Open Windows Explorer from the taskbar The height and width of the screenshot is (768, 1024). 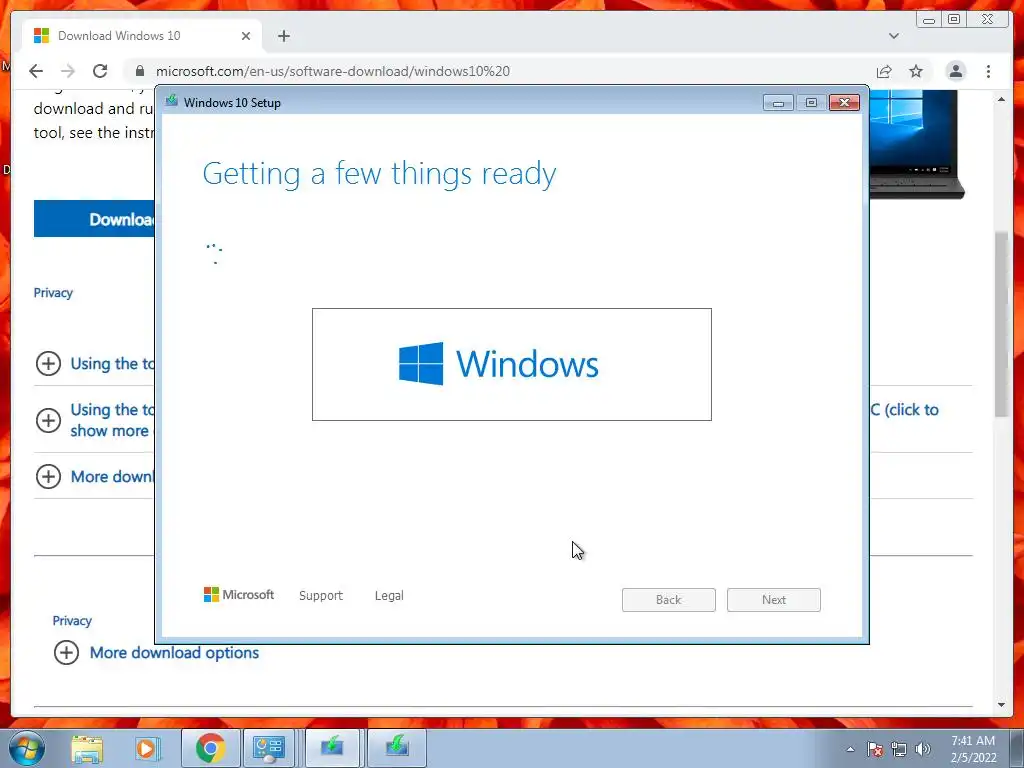tap(87, 748)
